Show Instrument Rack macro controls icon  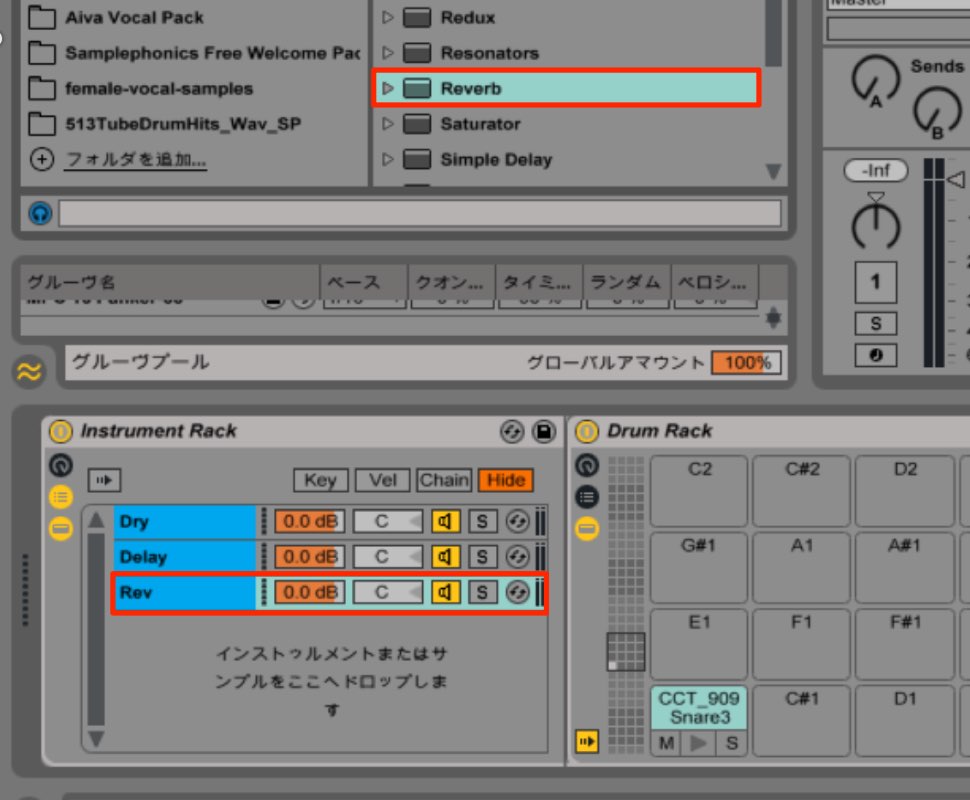61,465
